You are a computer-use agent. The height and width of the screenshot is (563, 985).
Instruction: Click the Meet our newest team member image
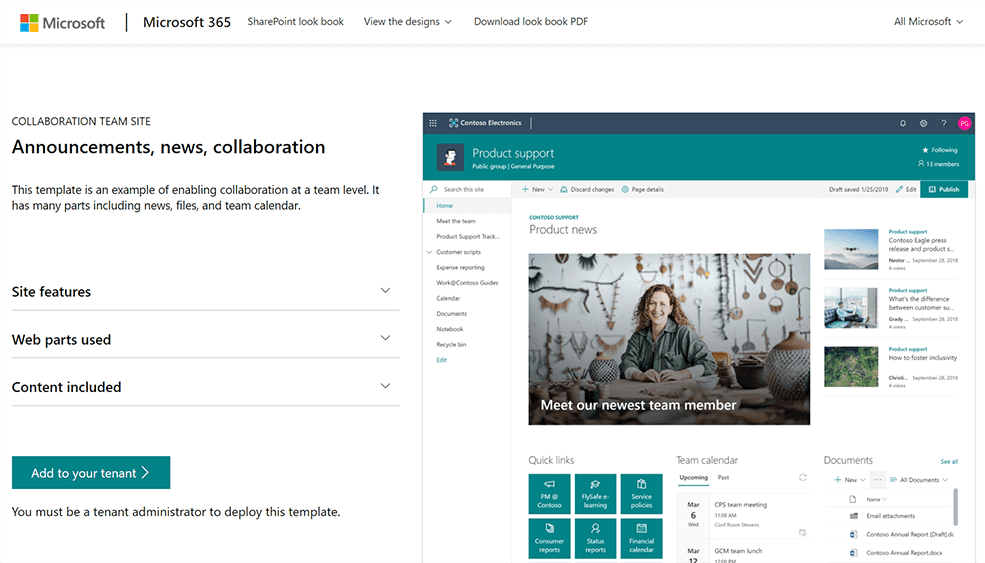[x=669, y=338]
